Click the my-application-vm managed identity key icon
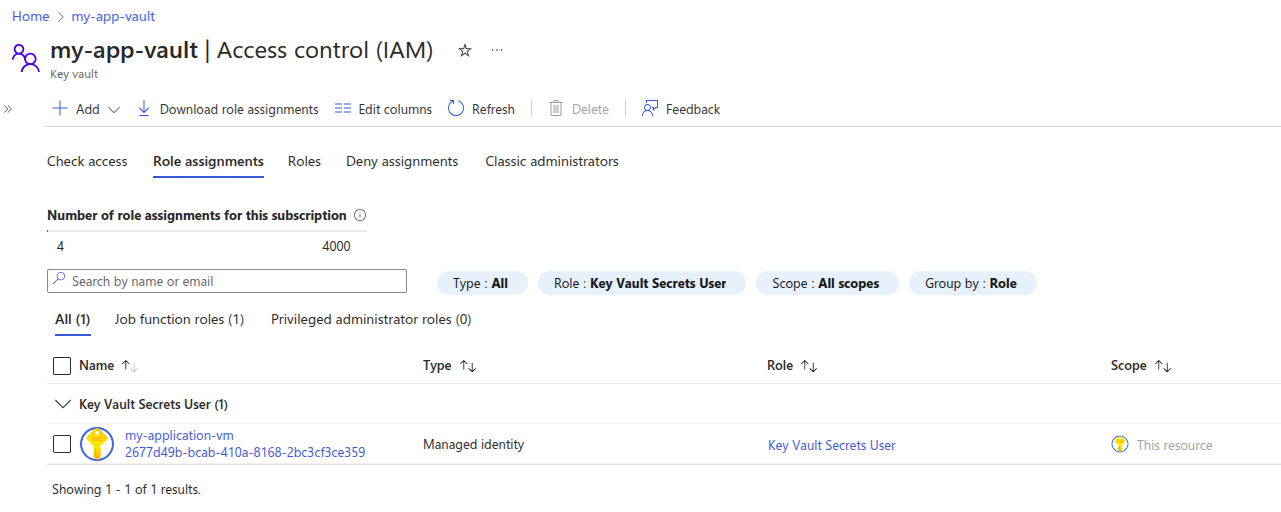Image resolution: width=1281 pixels, height=512 pixels. tap(97, 444)
